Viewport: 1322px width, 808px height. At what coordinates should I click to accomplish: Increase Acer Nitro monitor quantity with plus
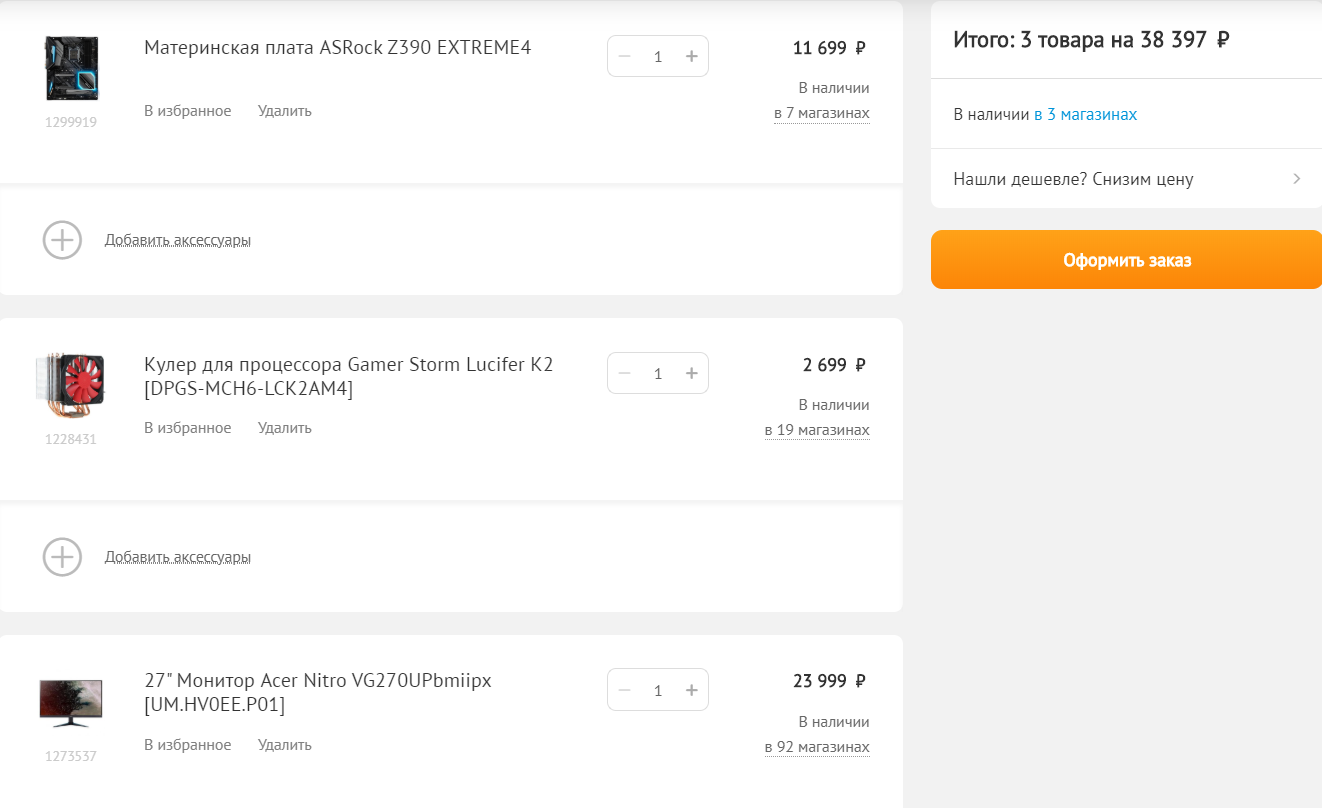[691, 690]
